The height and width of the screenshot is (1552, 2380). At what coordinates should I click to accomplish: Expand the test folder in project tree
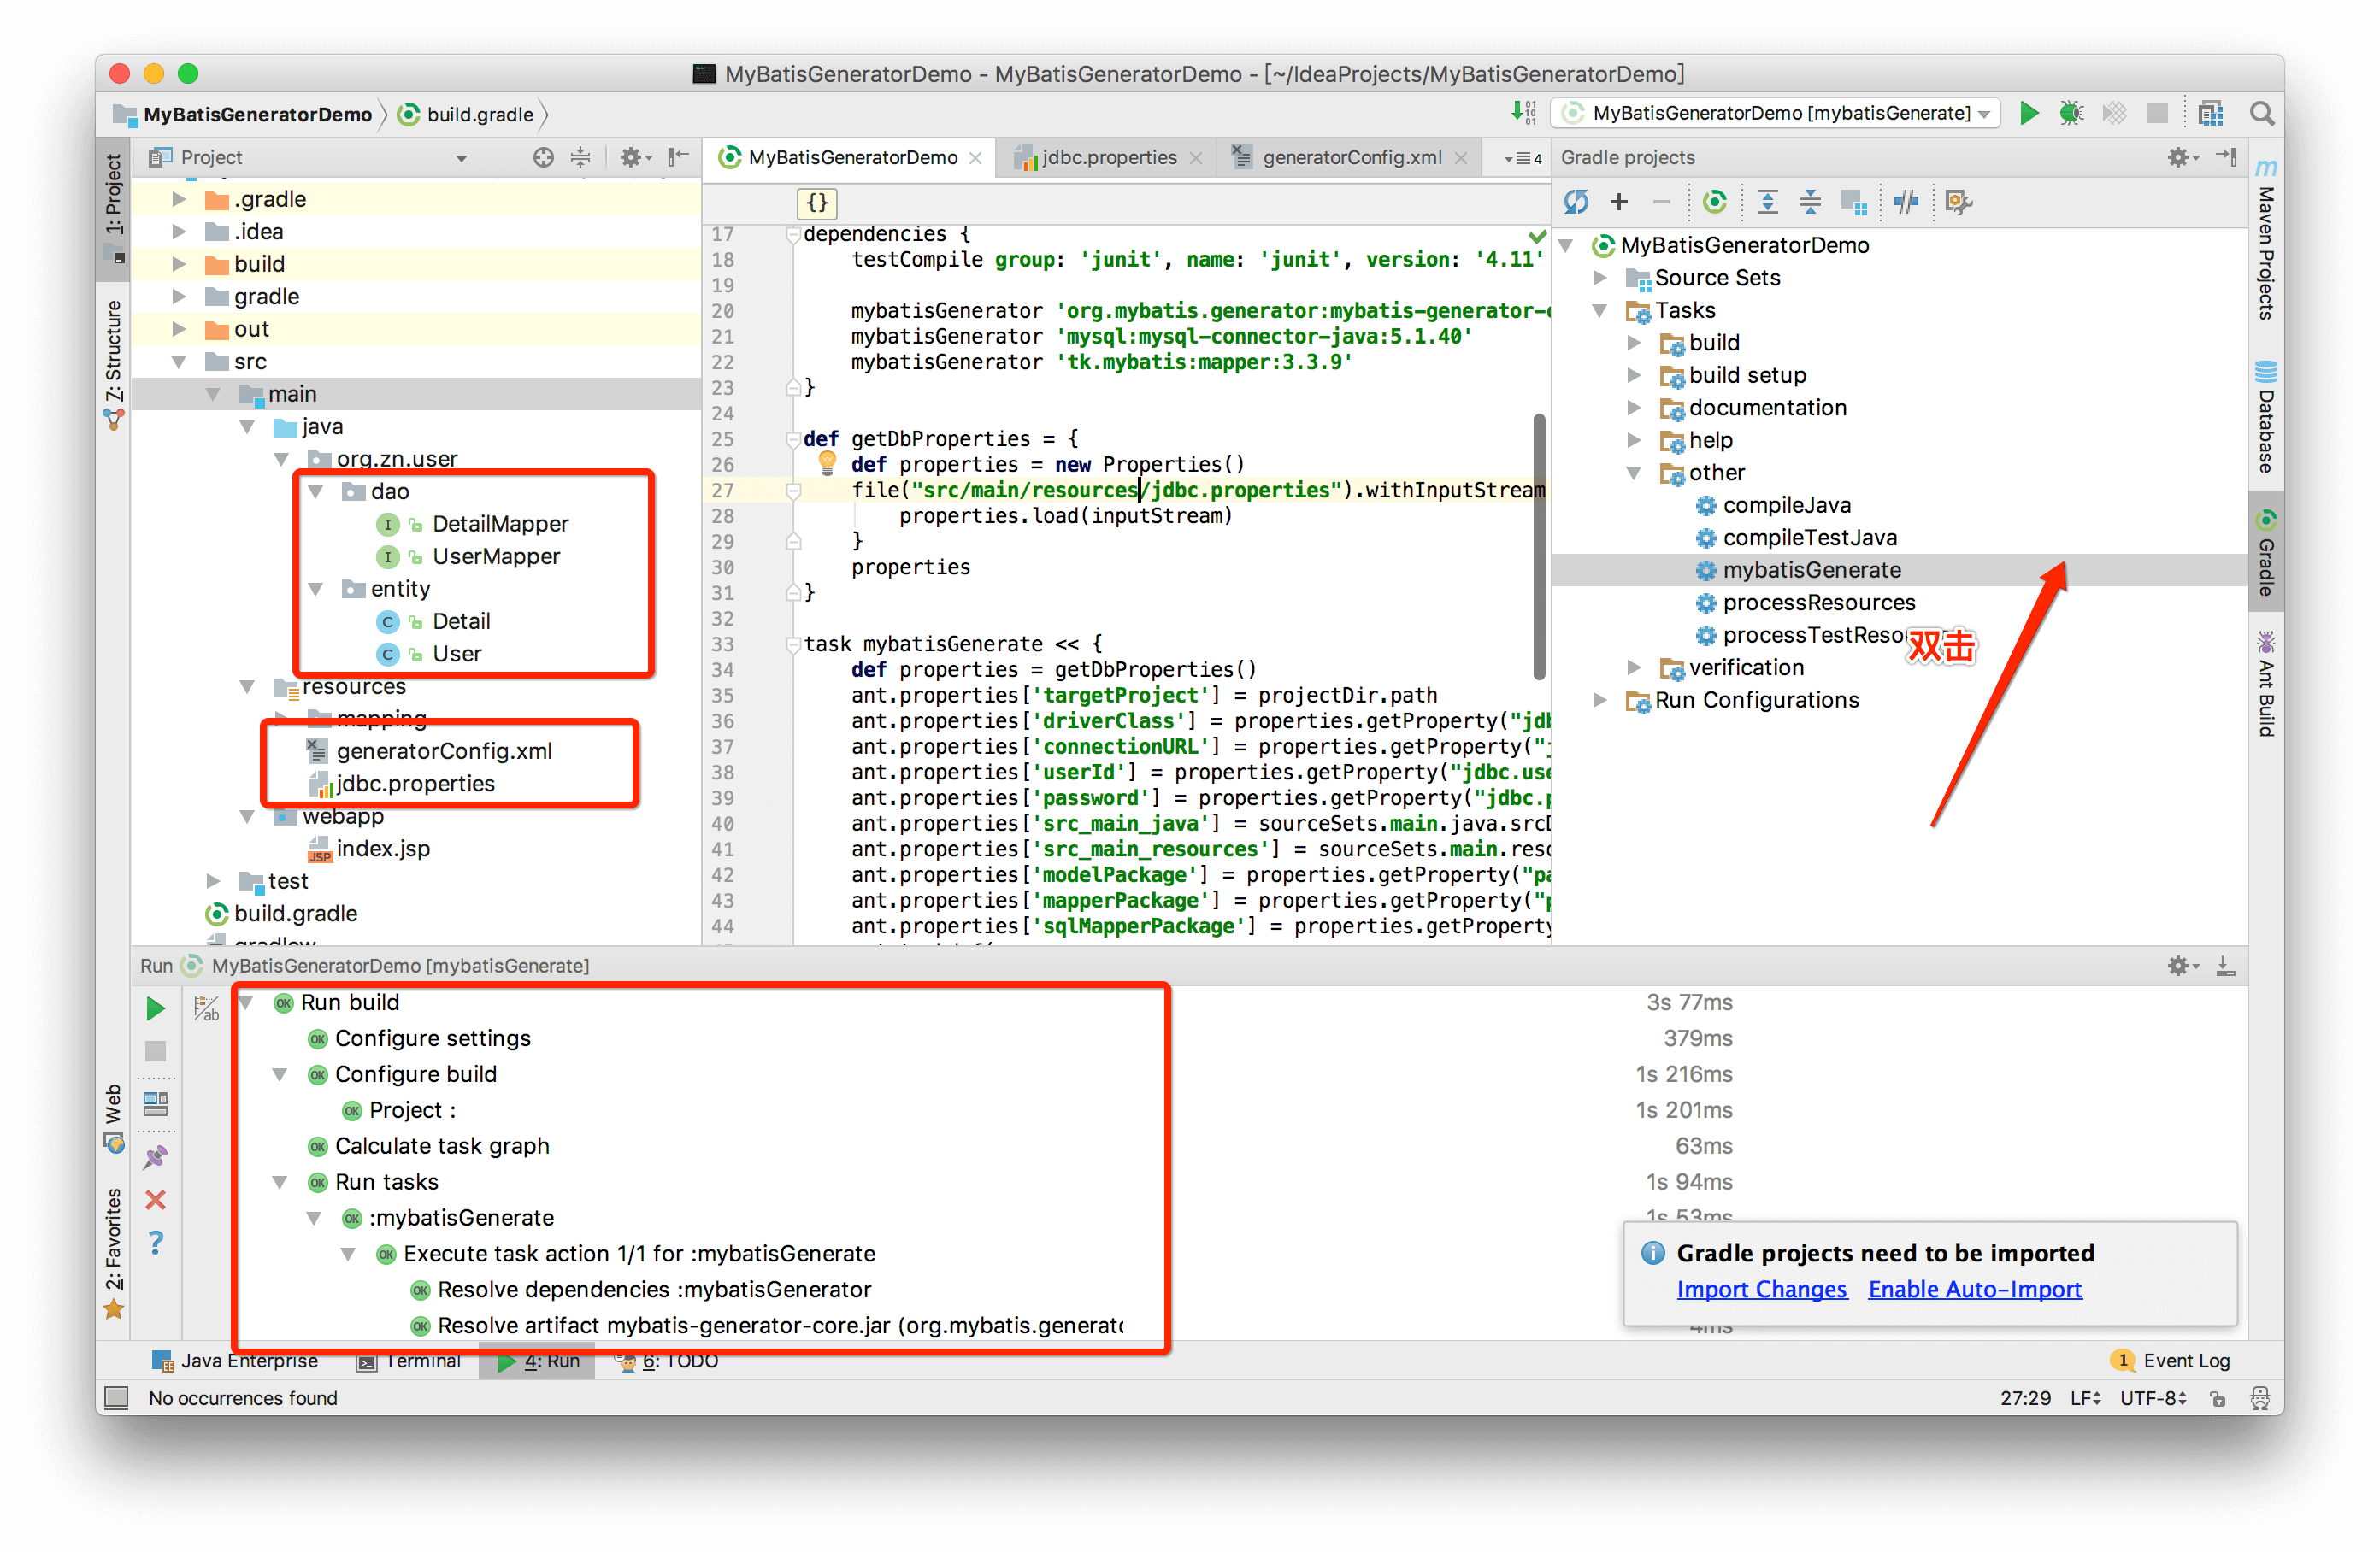pos(213,881)
